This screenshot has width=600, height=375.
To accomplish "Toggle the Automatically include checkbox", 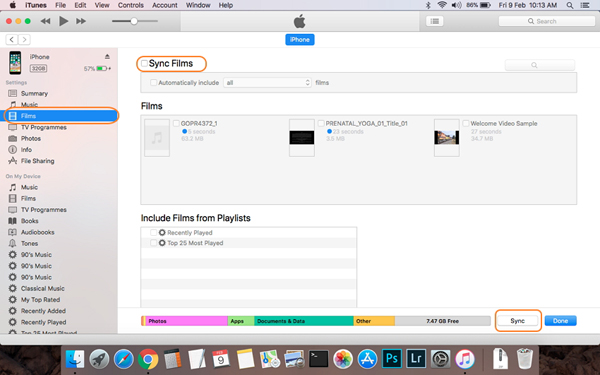I will [153, 83].
